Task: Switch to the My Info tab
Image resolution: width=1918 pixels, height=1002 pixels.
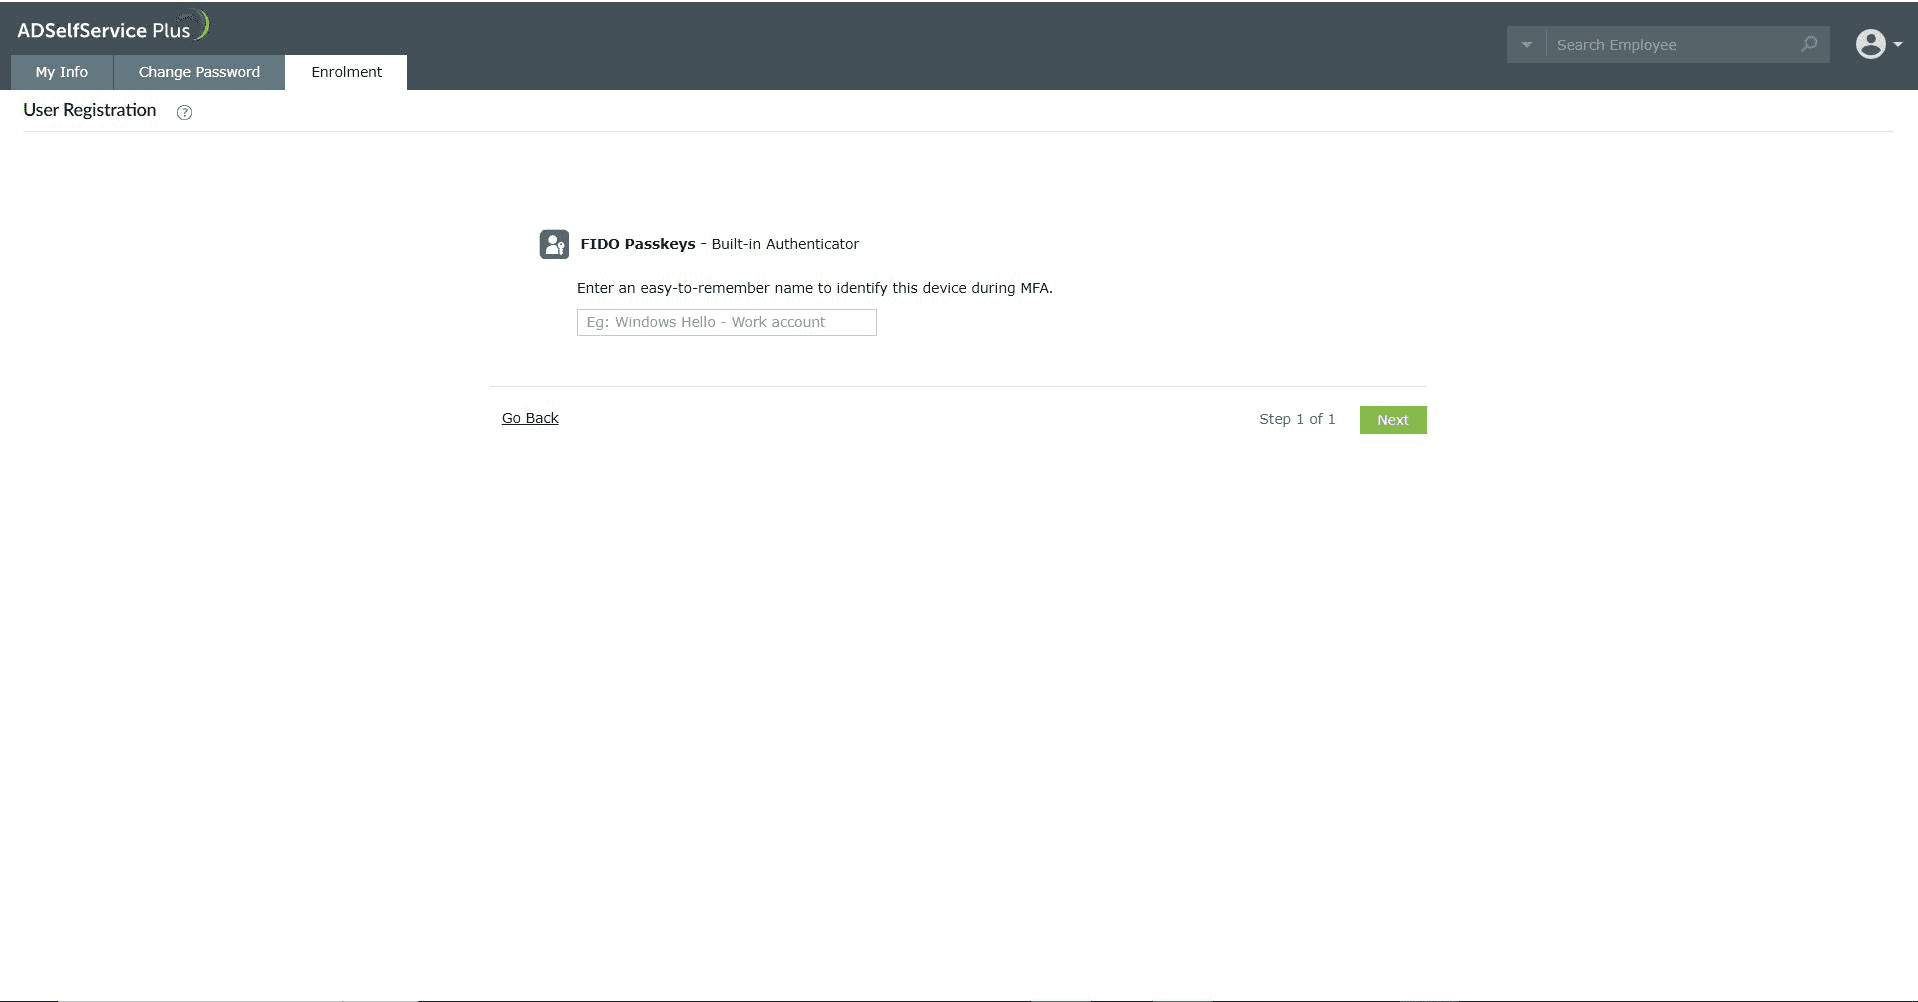Action: pos(61,72)
